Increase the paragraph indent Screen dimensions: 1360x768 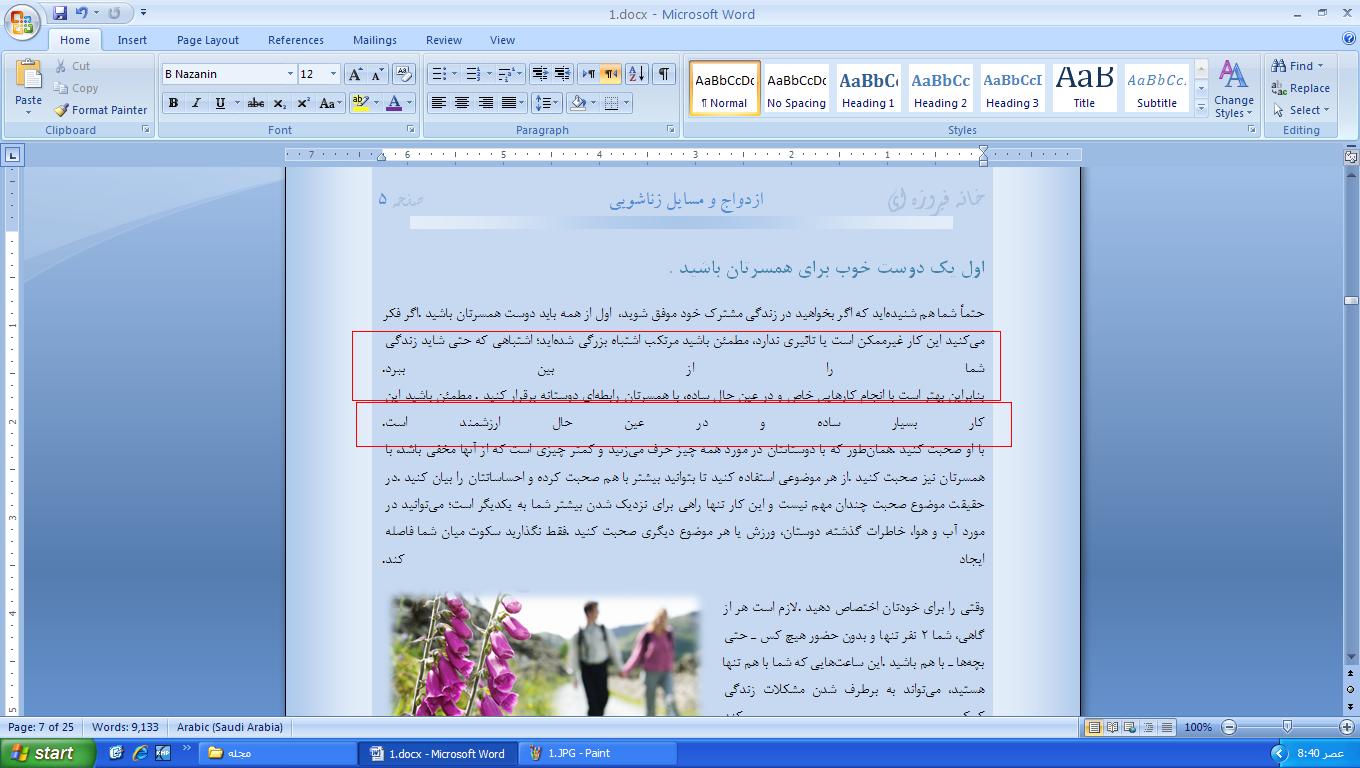click(563, 74)
